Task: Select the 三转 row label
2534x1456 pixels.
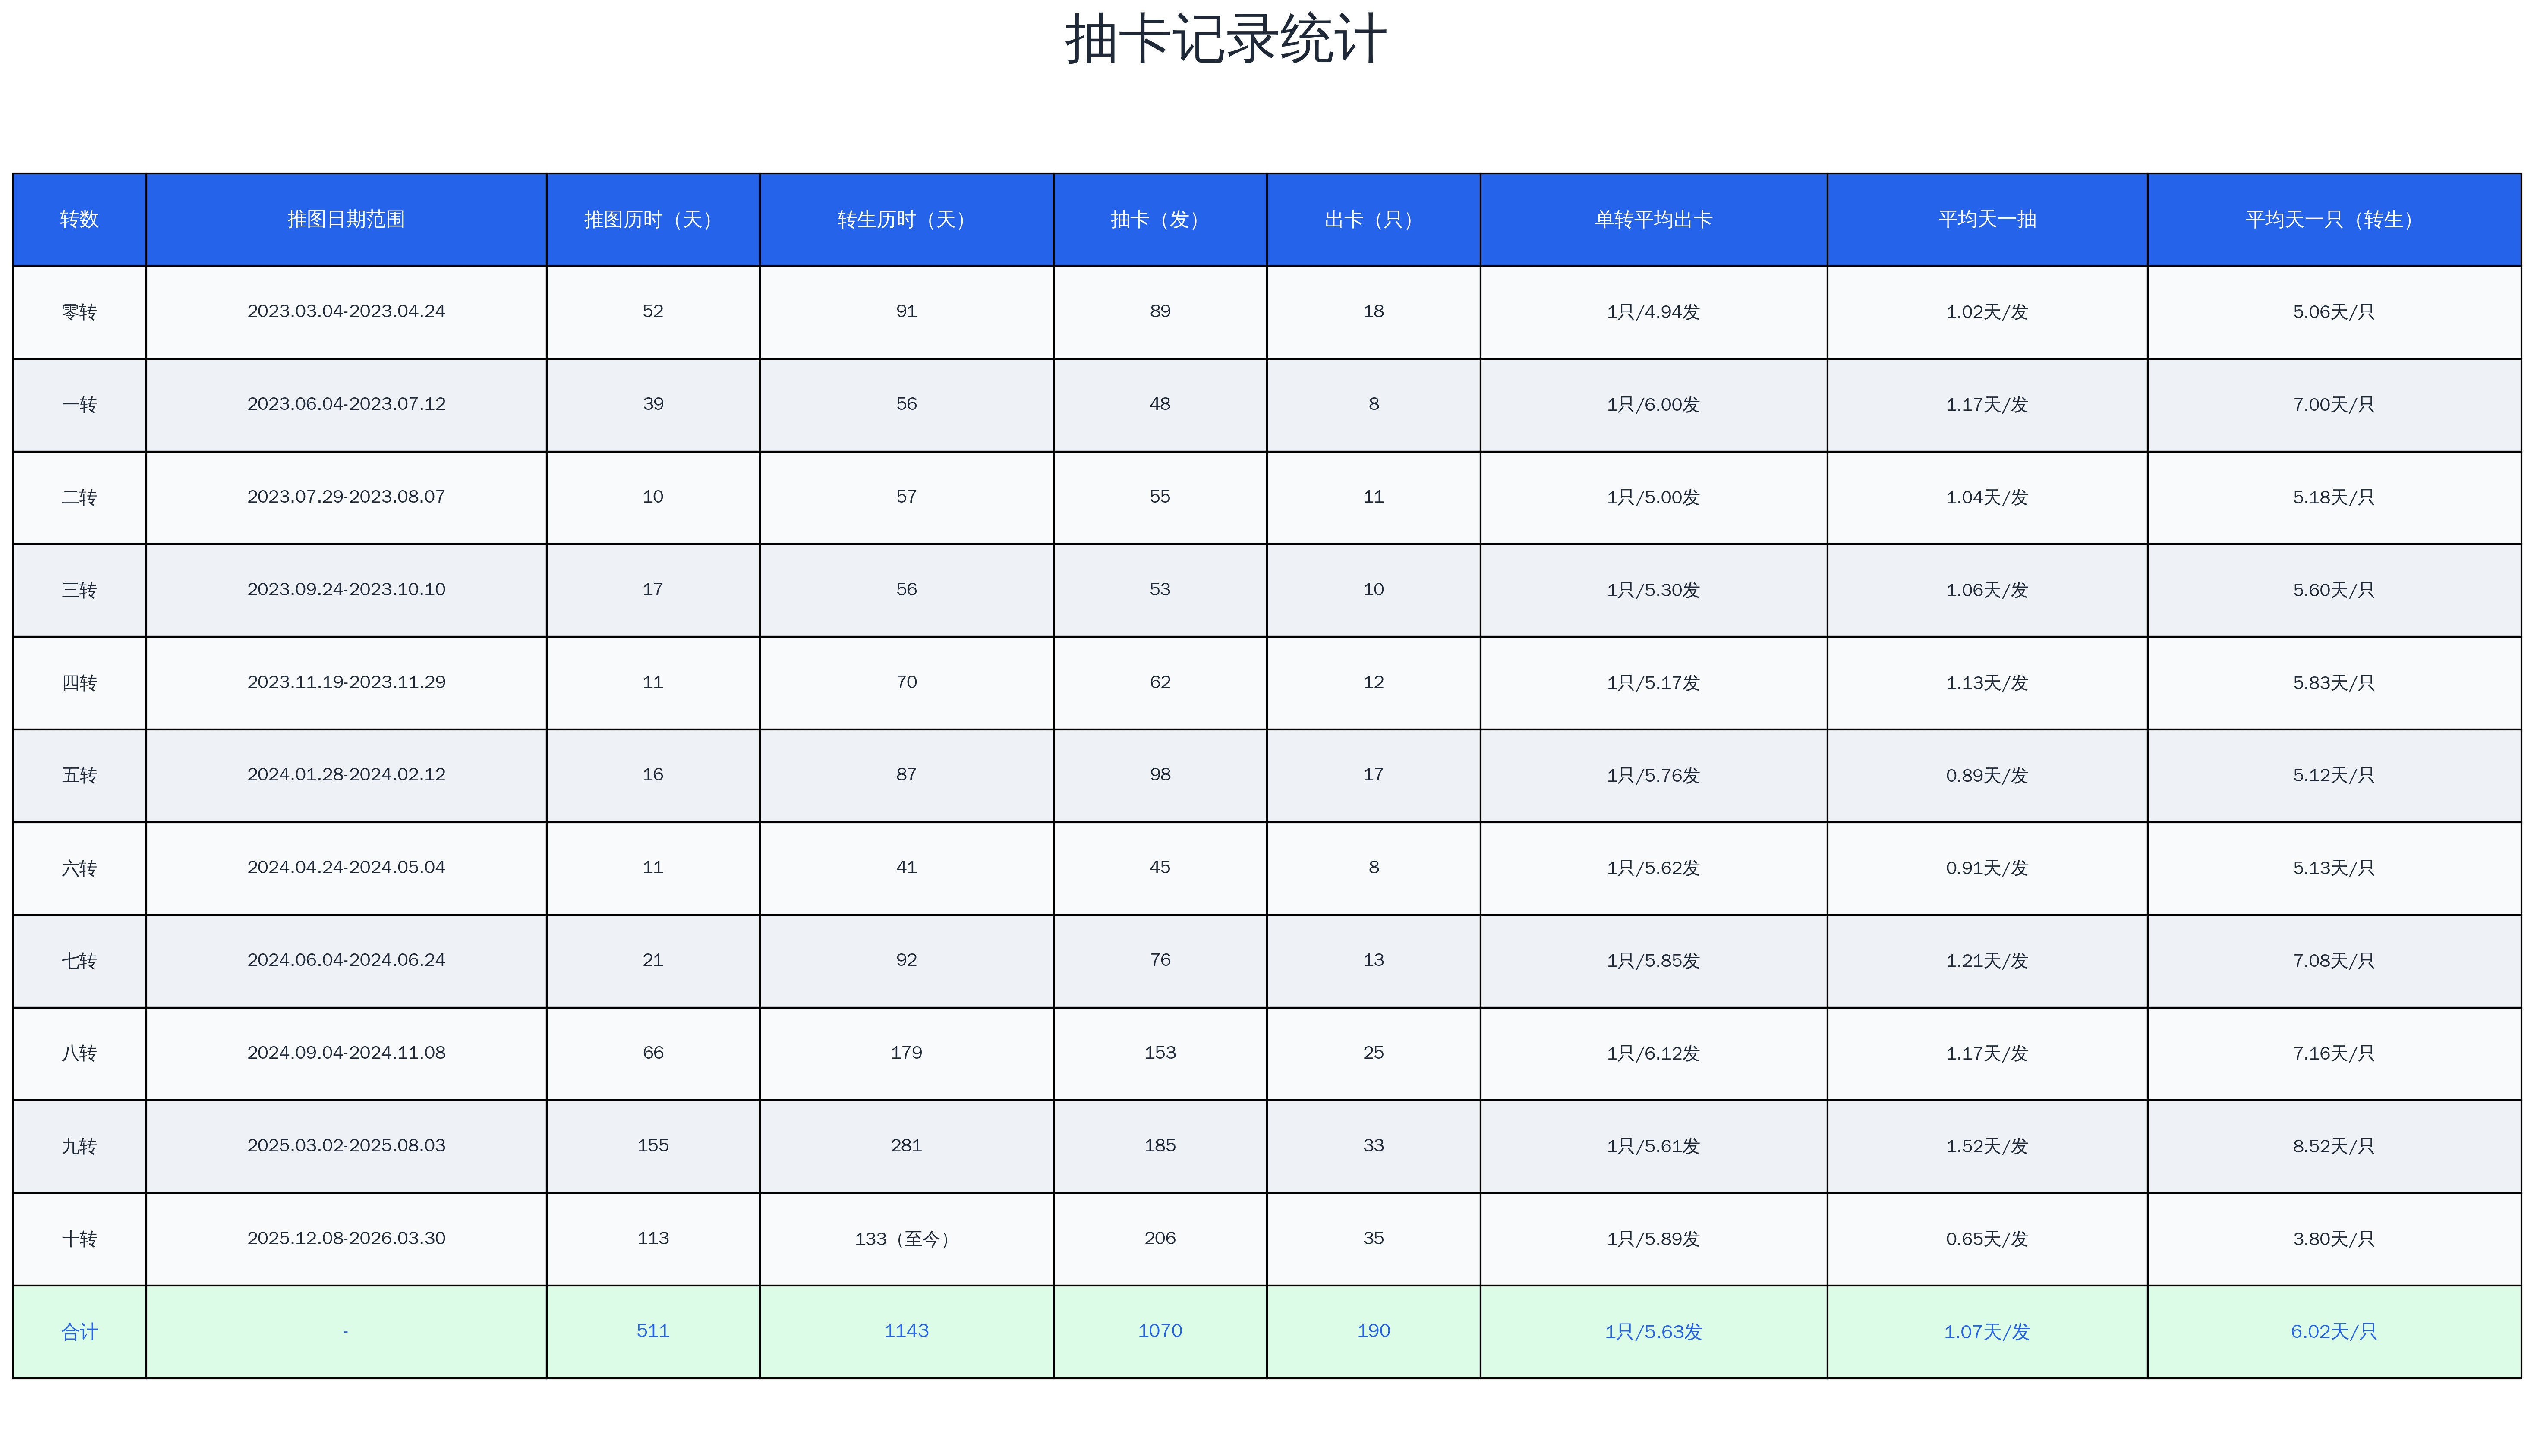Action: point(79,590)
